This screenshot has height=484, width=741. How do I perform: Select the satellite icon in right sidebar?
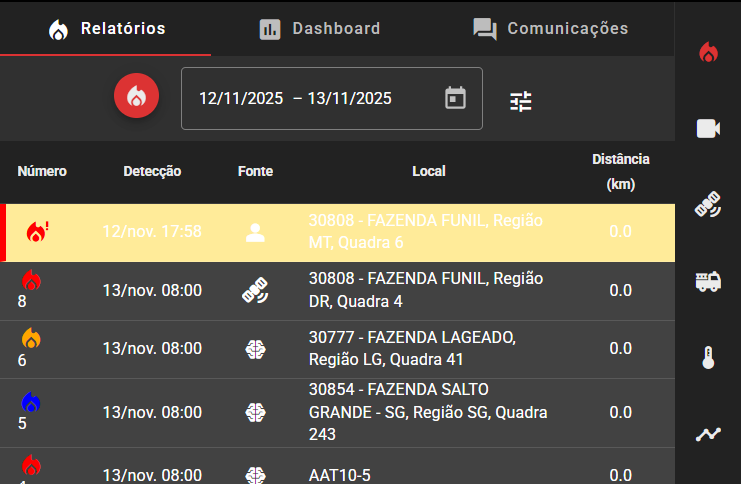click(x=708, y=205)
